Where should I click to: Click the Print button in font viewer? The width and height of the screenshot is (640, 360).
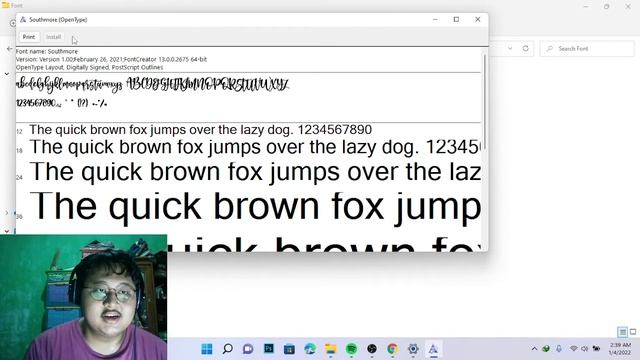click(29, 37)
